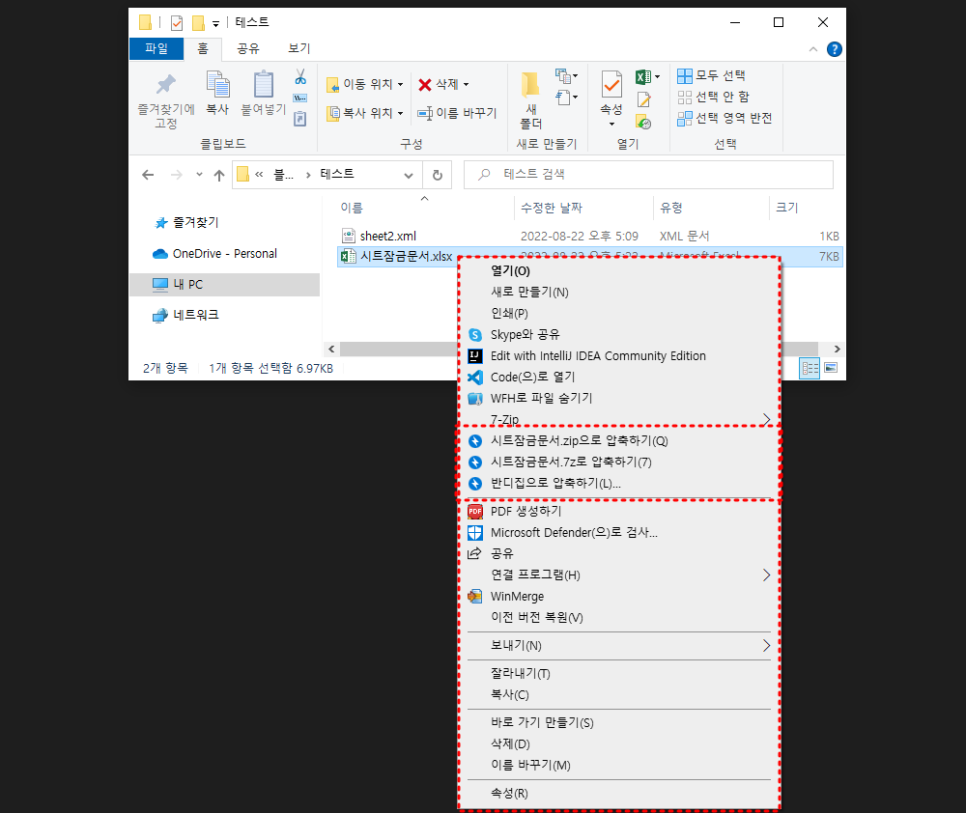Click the horizontal scrollbar right arrow
Screen dimensions: 966x813
point(837,349)
